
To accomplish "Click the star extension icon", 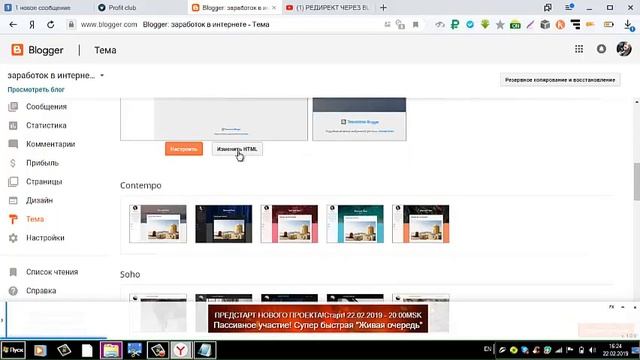I will (x=500, y=24).
